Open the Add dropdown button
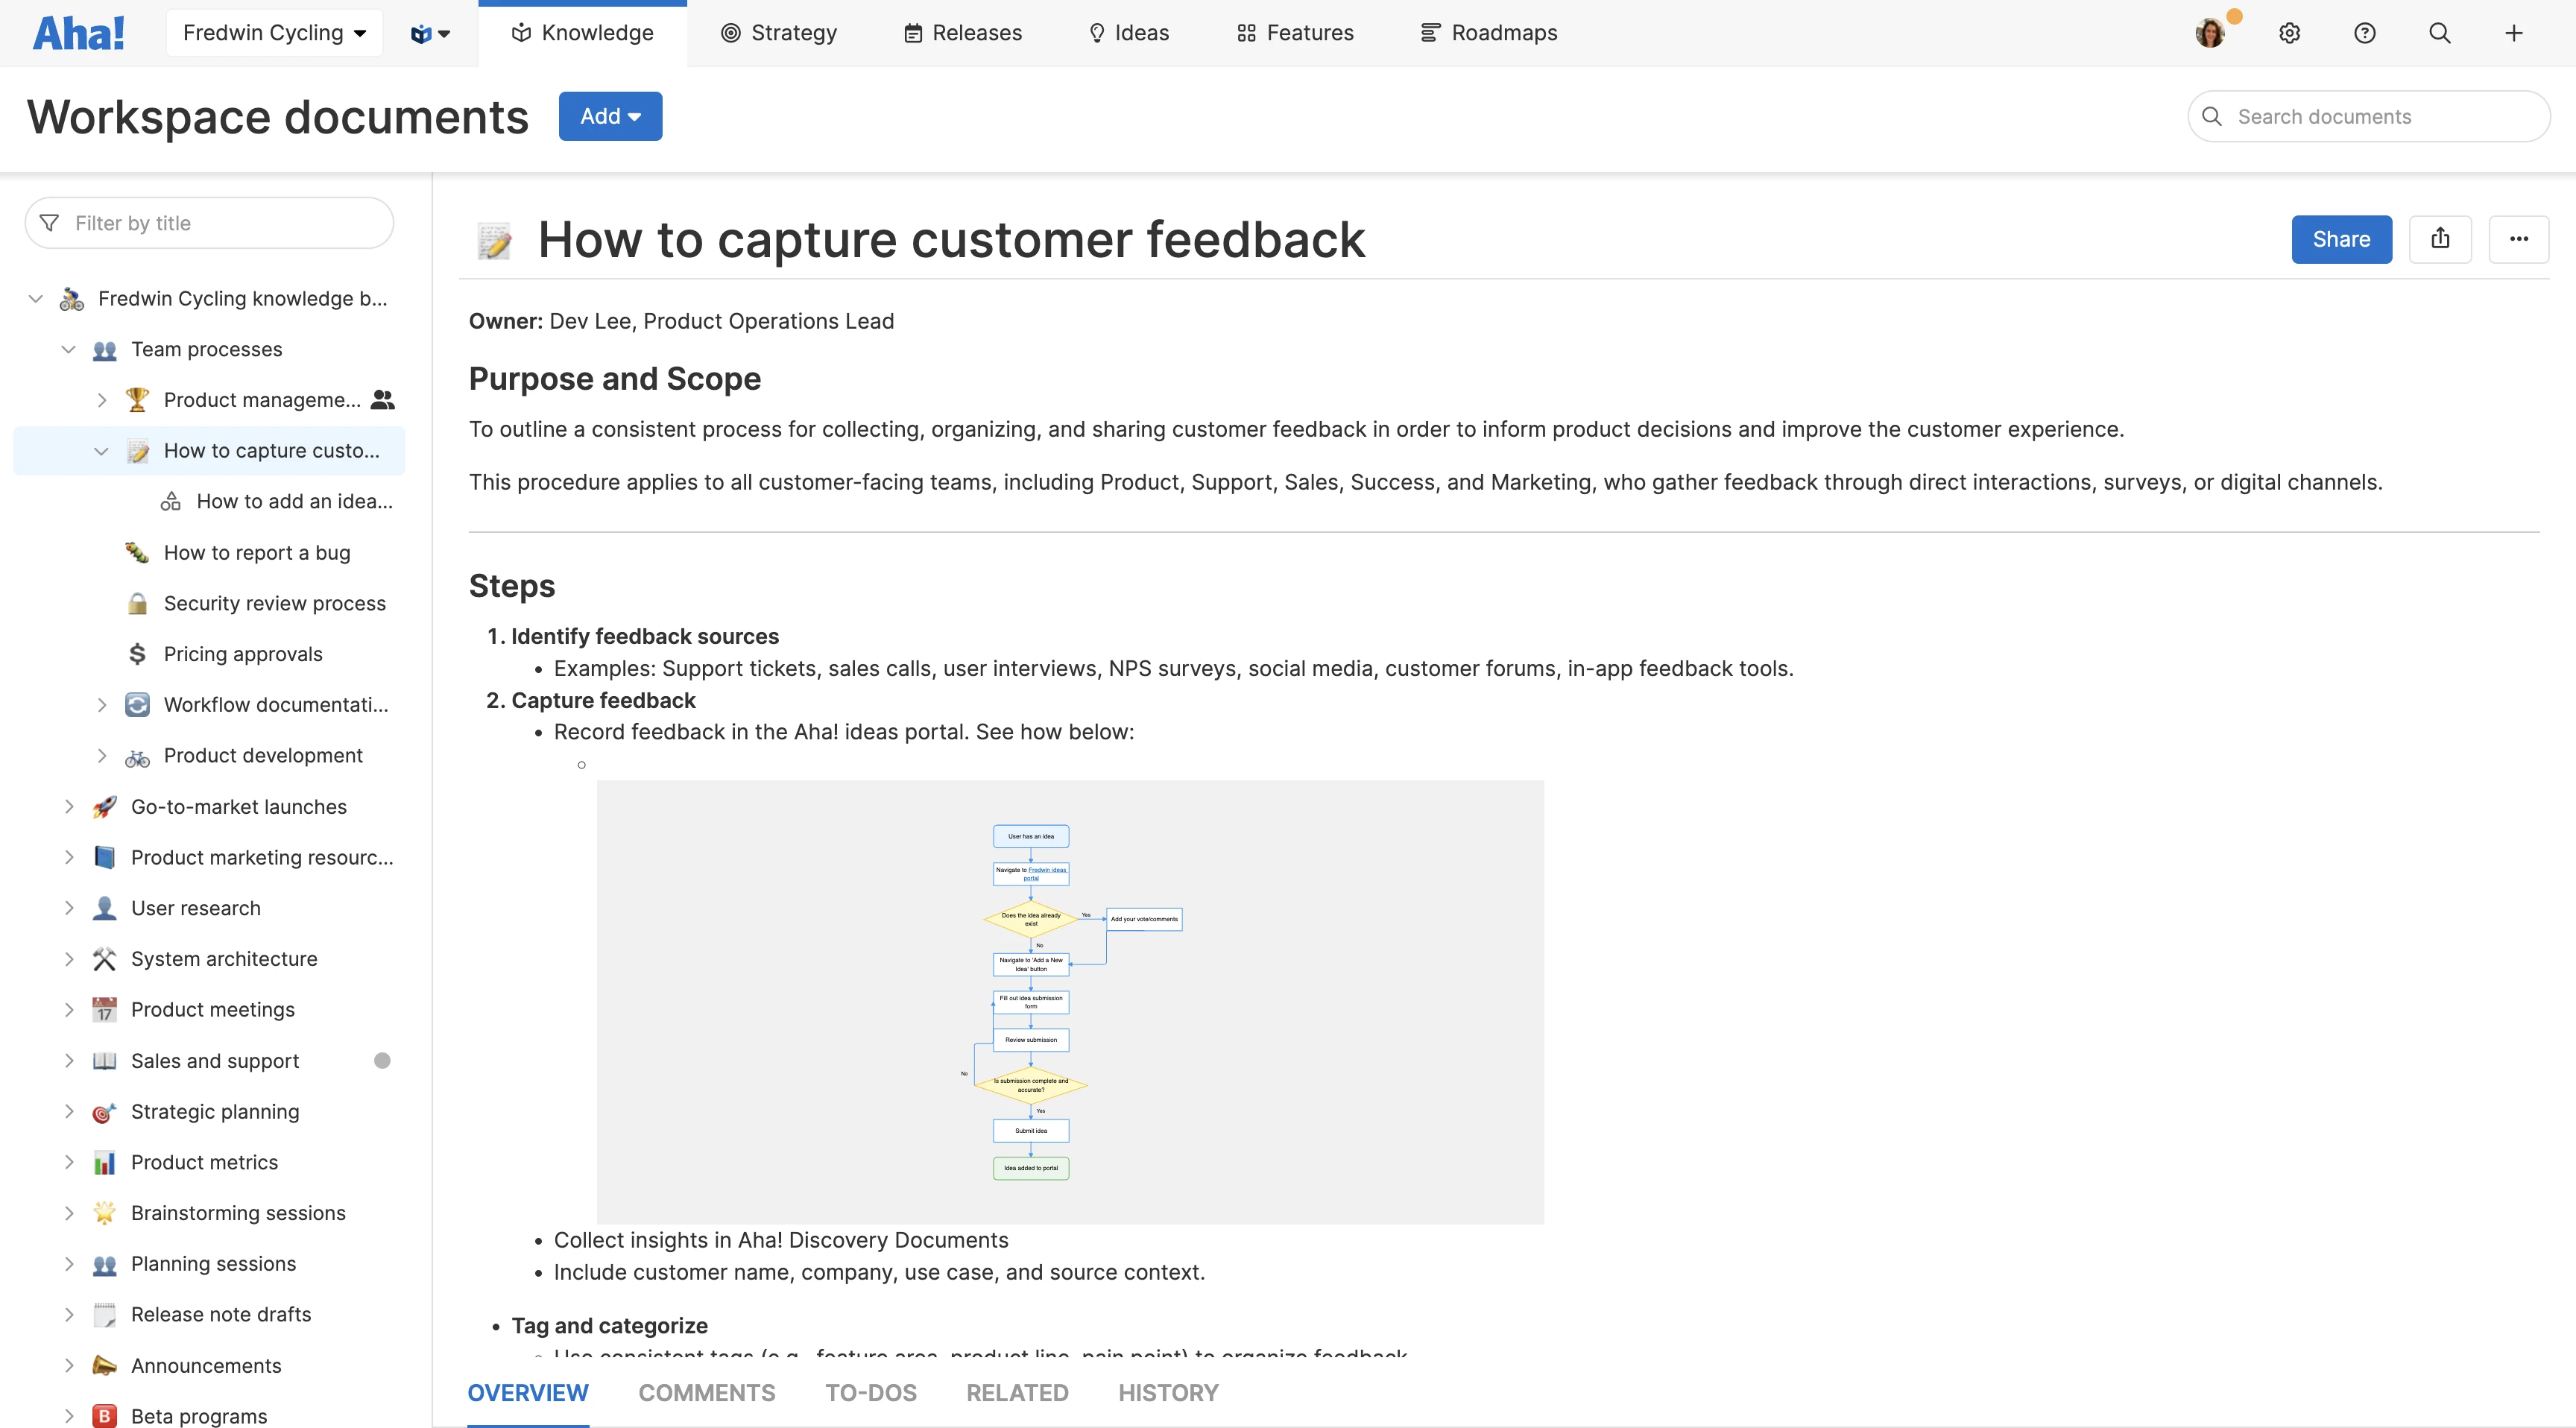The height and width of the screenshot is (1428, 2576). 610,116
